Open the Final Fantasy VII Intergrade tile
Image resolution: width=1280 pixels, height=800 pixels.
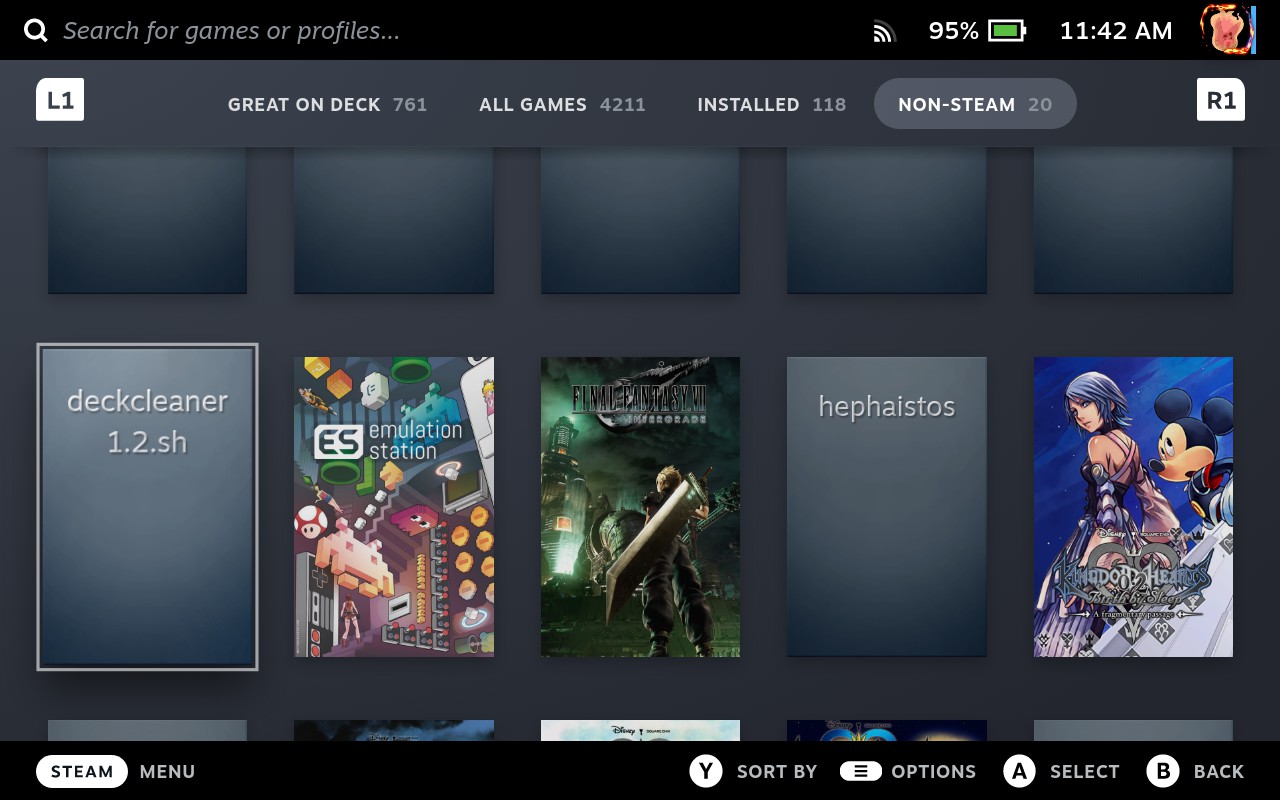(x=640, y=507)
